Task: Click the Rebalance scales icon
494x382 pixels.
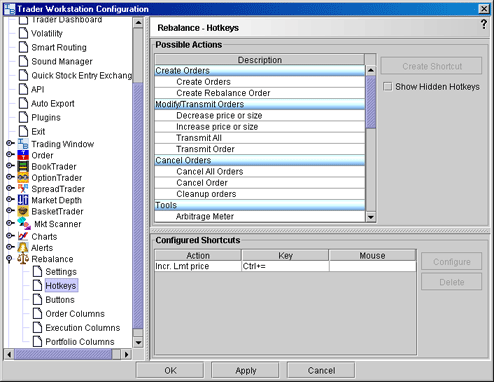Action: [23, 259]
